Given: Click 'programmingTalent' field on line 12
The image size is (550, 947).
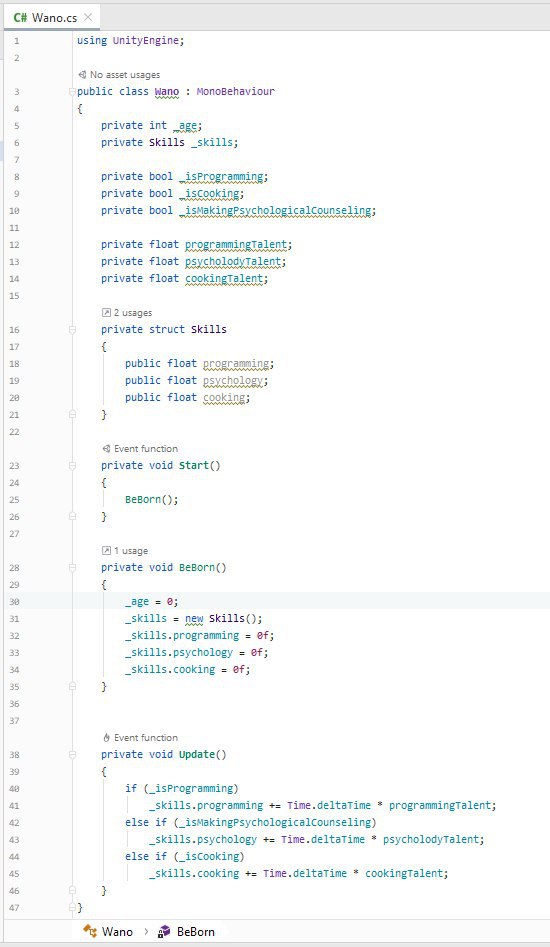Looking at the screenshot, I should [x=235, y=245].
